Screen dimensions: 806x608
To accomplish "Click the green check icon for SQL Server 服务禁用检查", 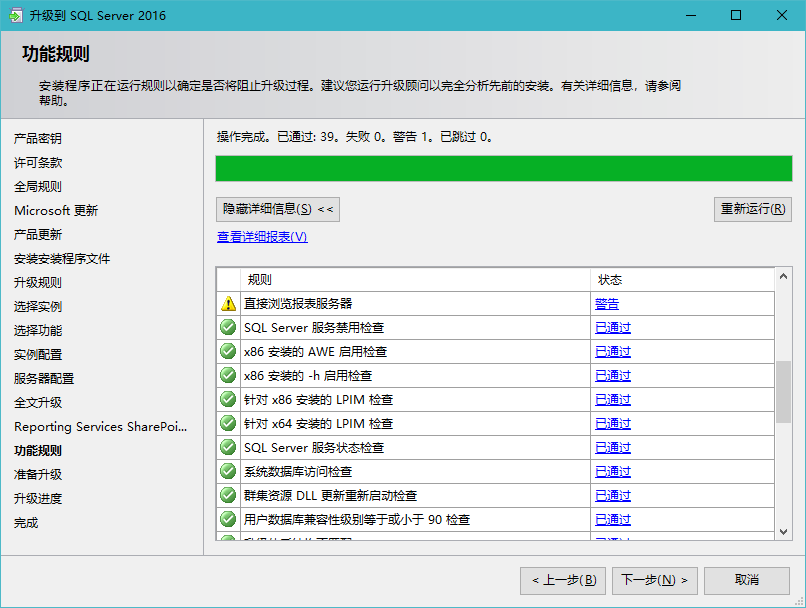I will click(227, 327).
